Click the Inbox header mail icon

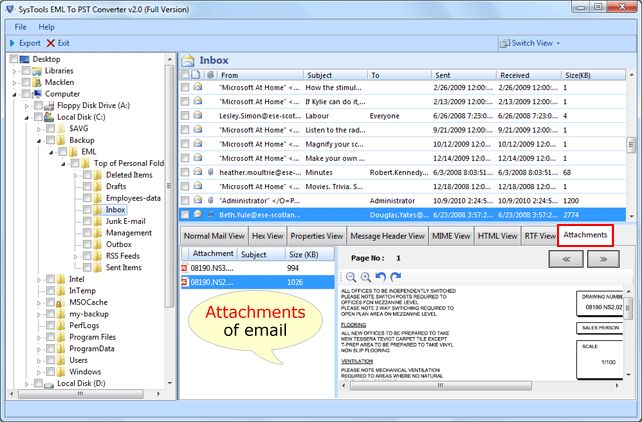tap(188, 61)
